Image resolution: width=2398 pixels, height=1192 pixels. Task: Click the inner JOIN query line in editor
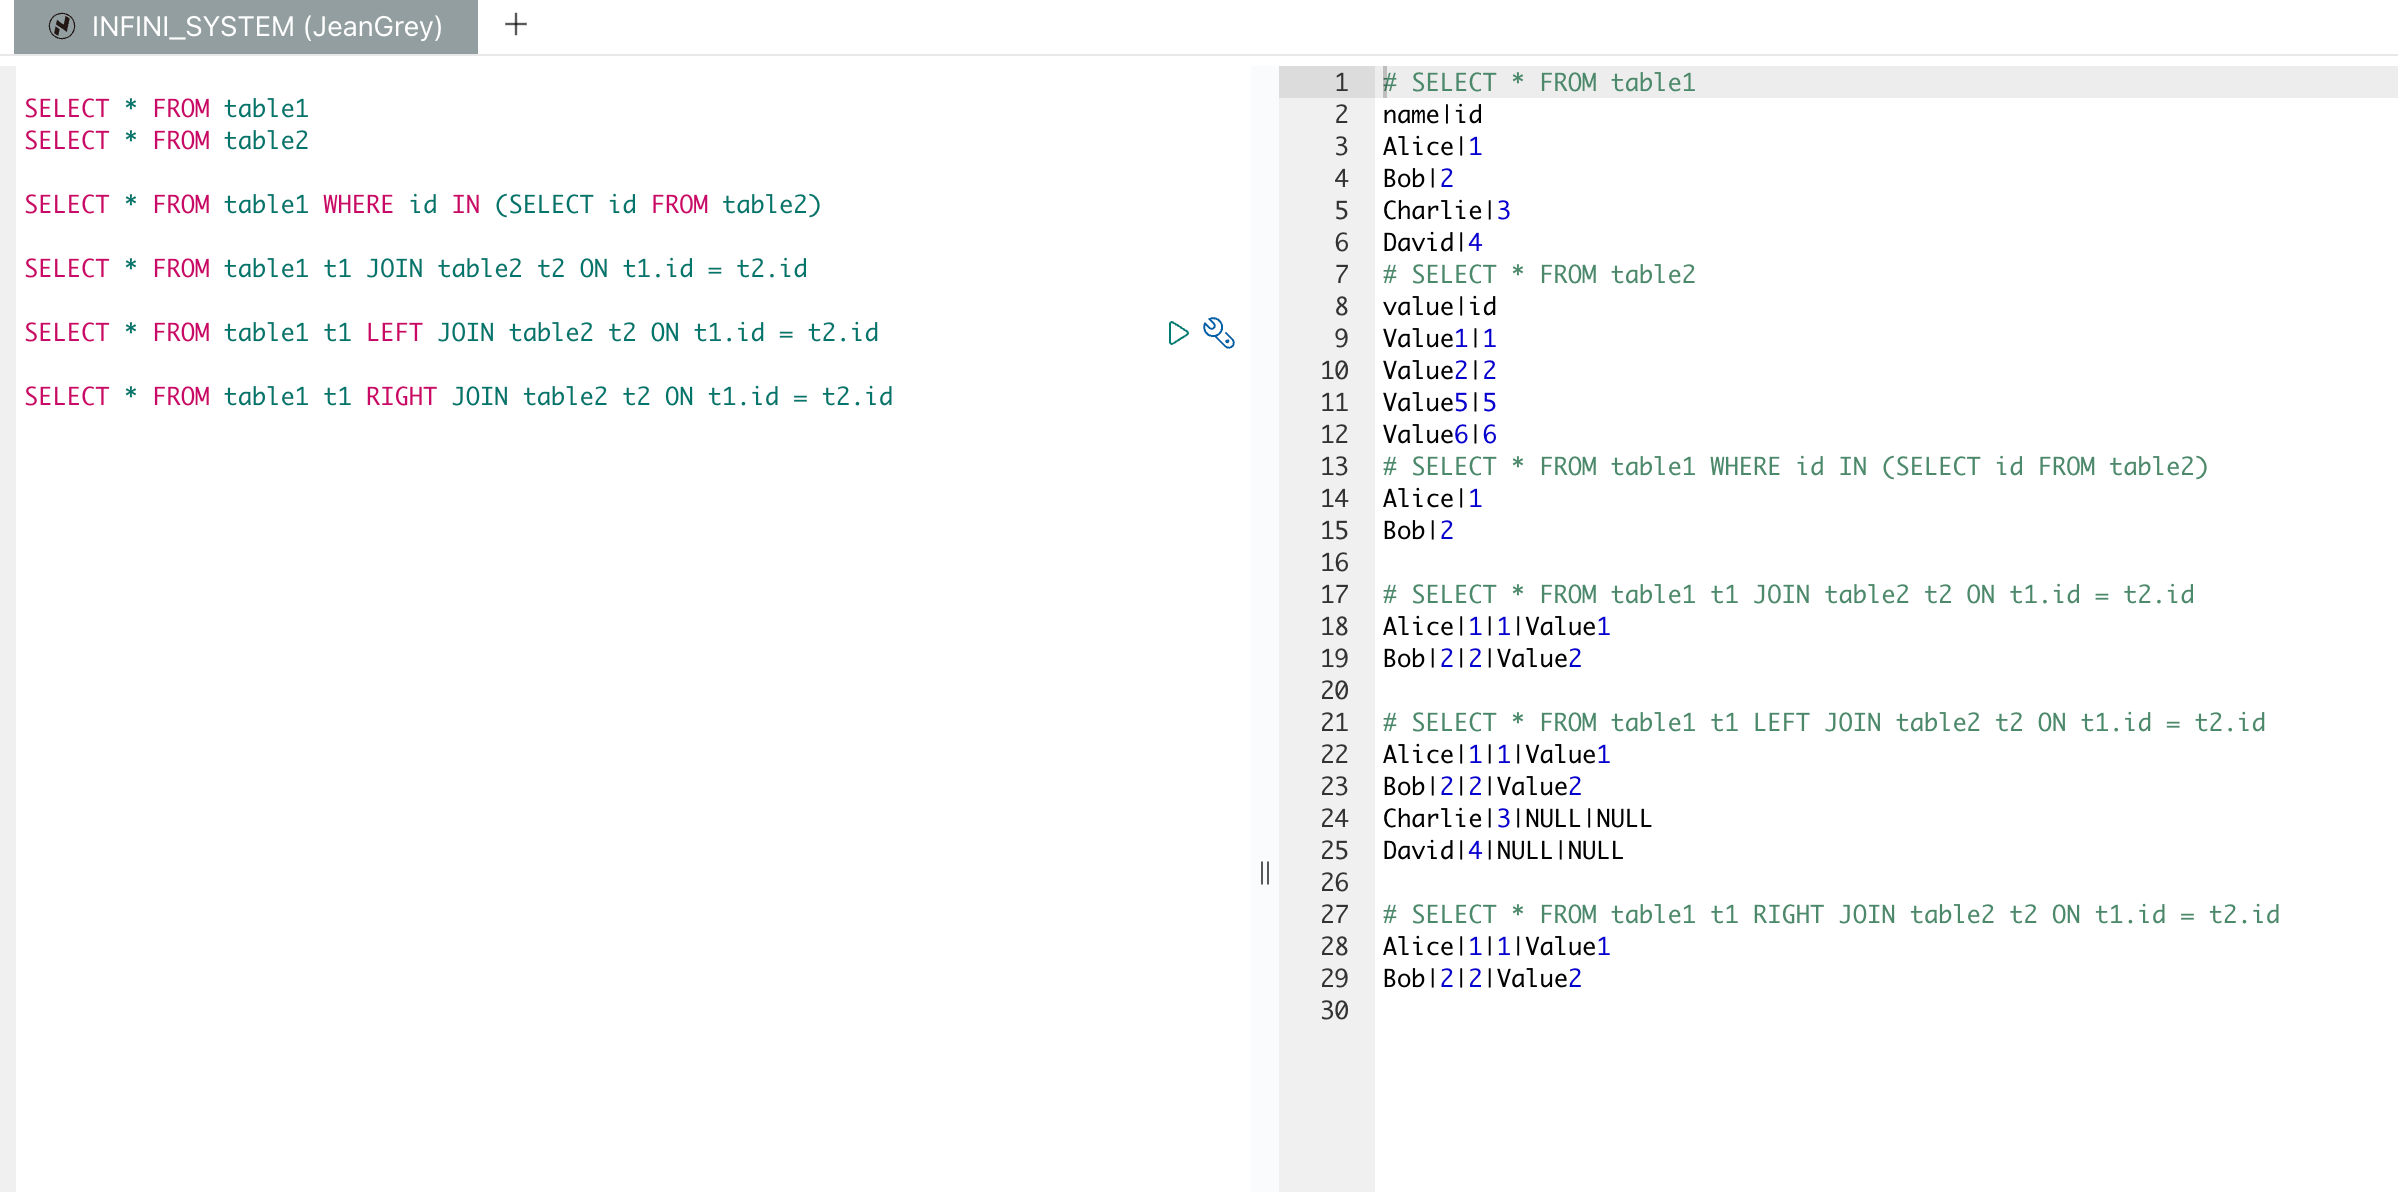[415, 268]
